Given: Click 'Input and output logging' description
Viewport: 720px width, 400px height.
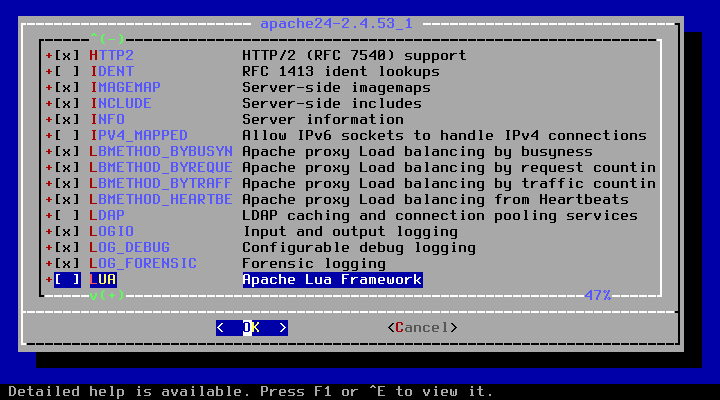Looking at the screenshot, I should pyautogui.click(x=350, y=232).
